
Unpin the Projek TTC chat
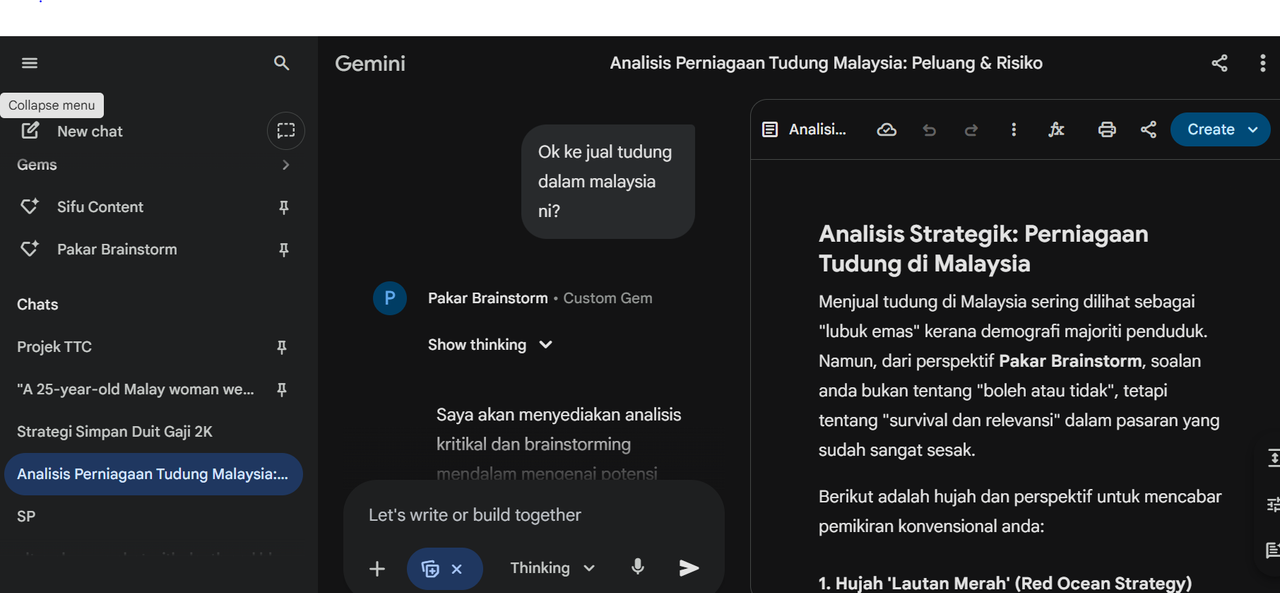coord(282,347)
